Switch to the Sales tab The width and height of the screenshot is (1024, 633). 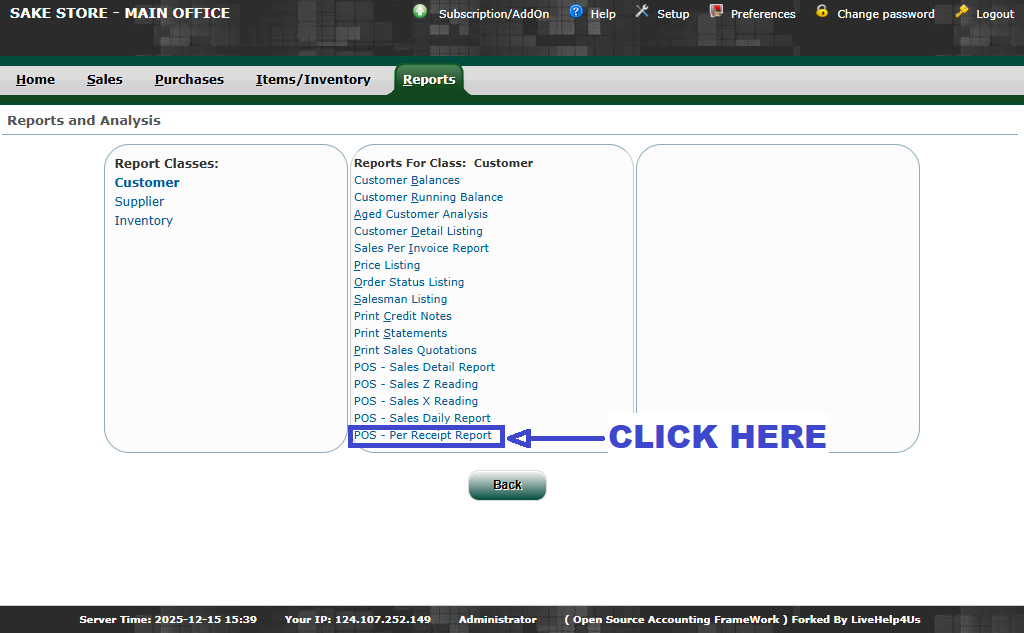104,80
